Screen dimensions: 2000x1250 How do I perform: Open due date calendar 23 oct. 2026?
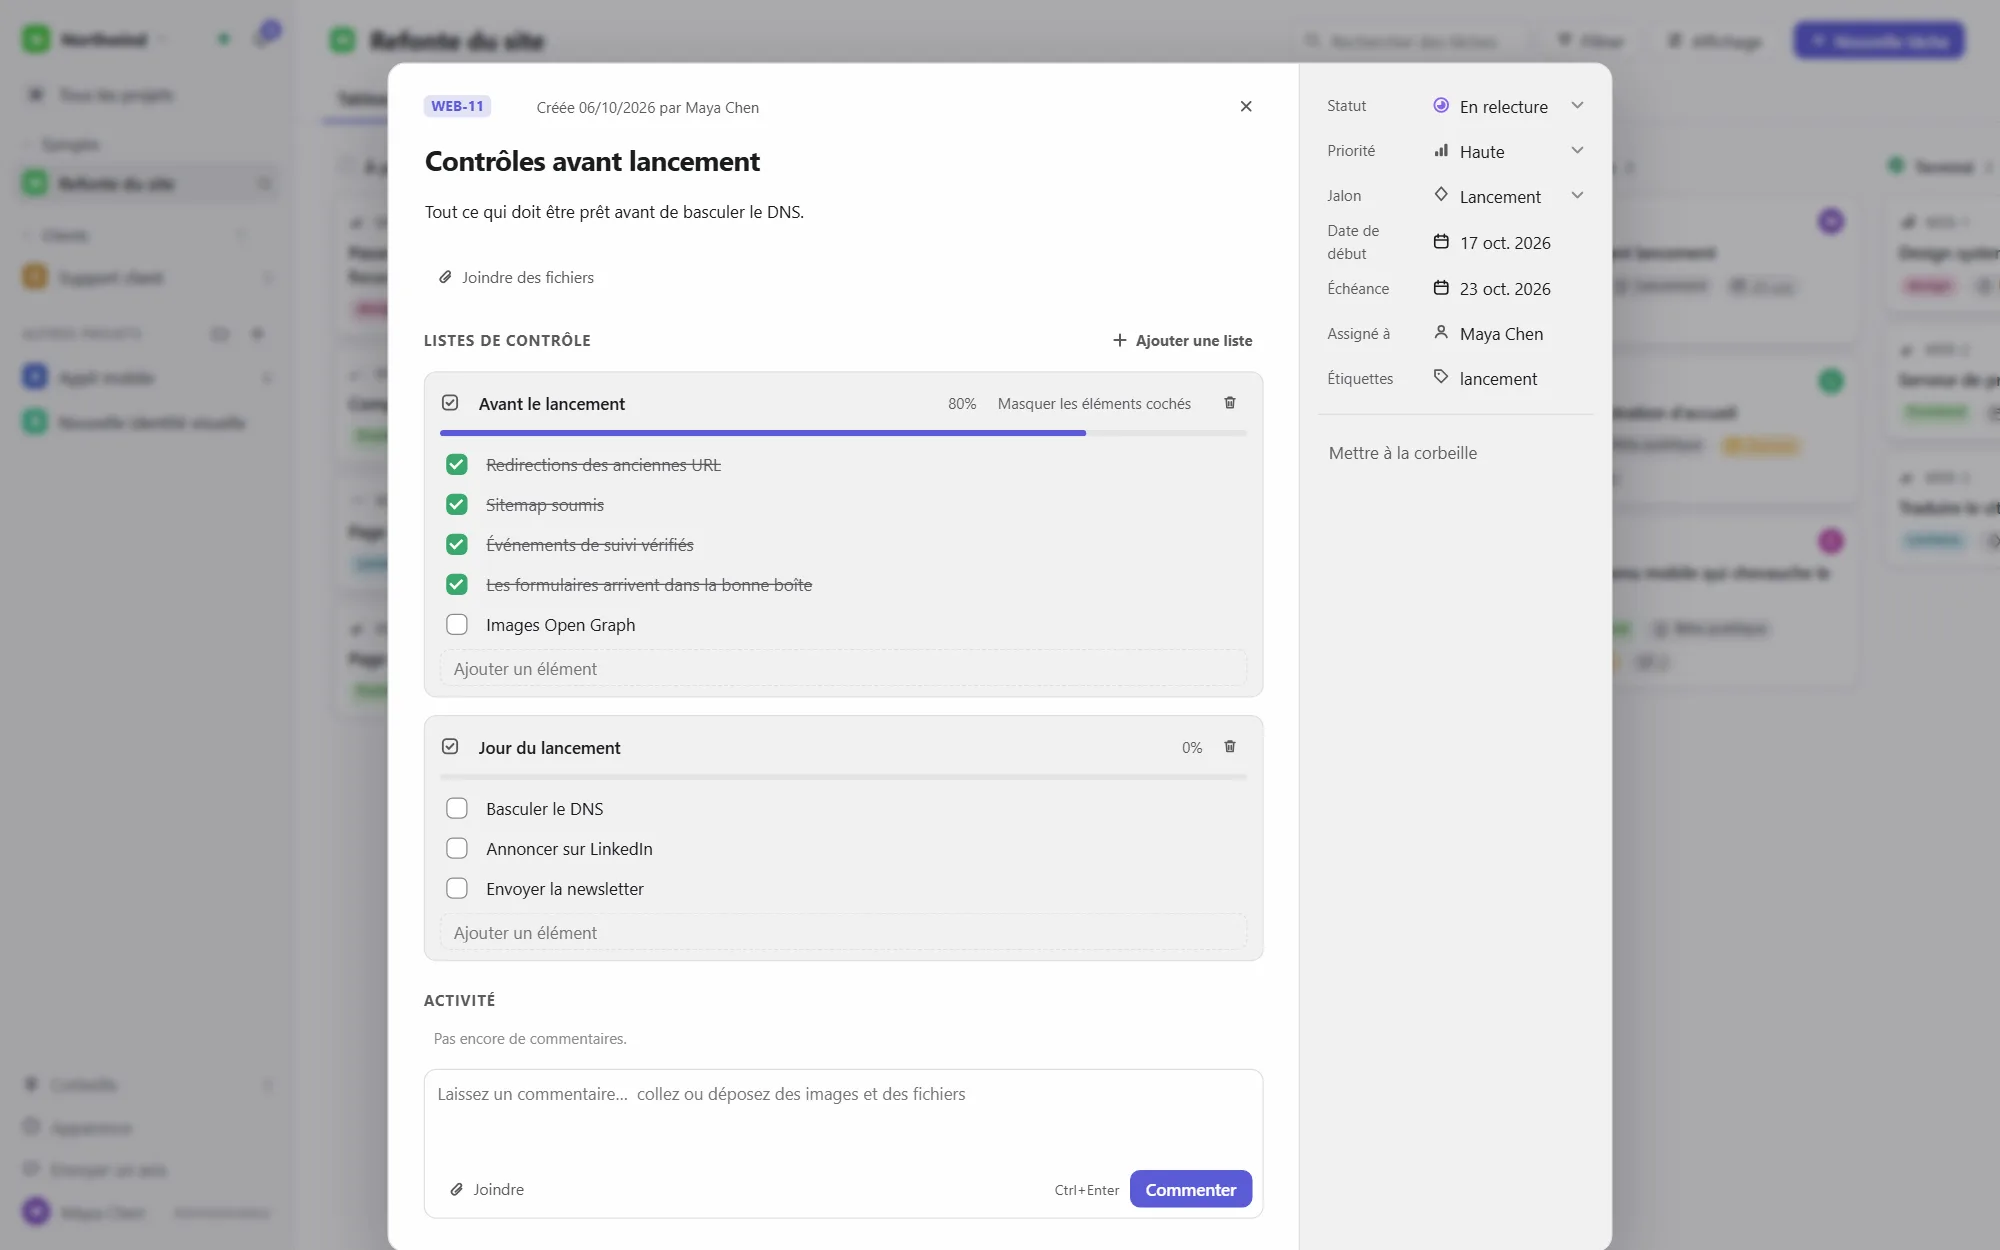[x=1441, y=288]
